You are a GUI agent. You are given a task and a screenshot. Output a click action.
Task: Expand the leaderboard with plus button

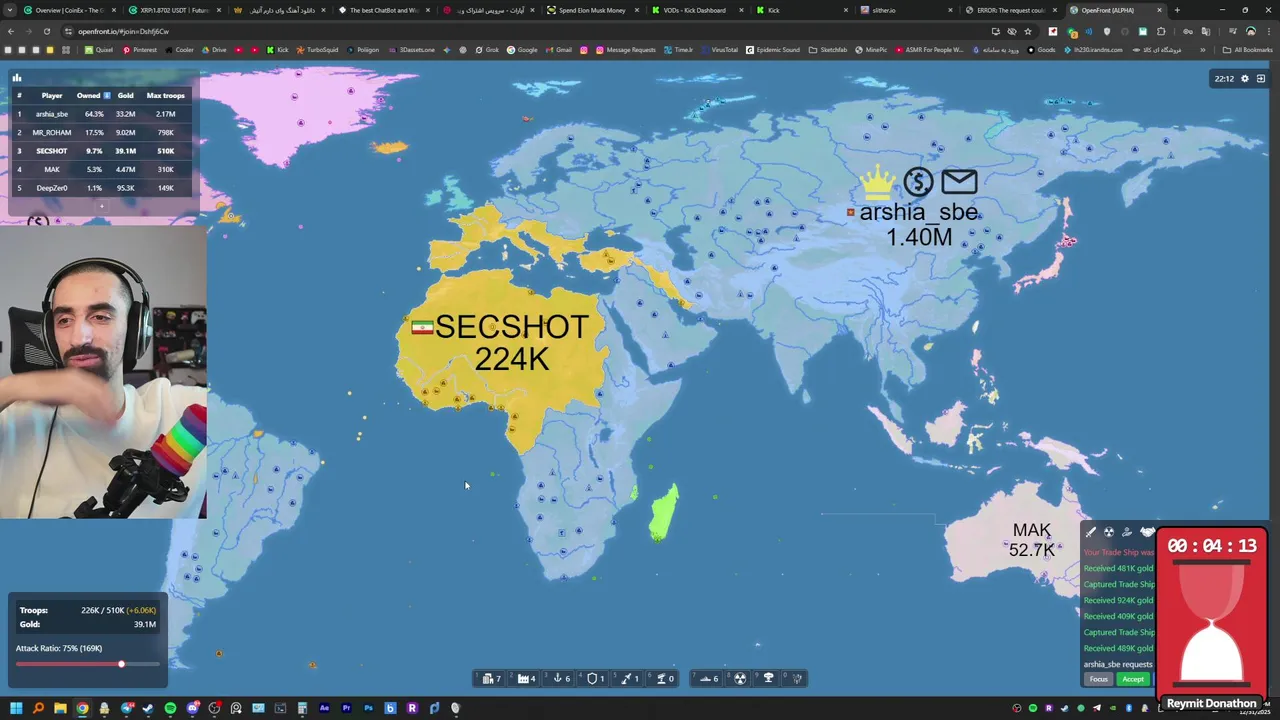pos(101,205)
